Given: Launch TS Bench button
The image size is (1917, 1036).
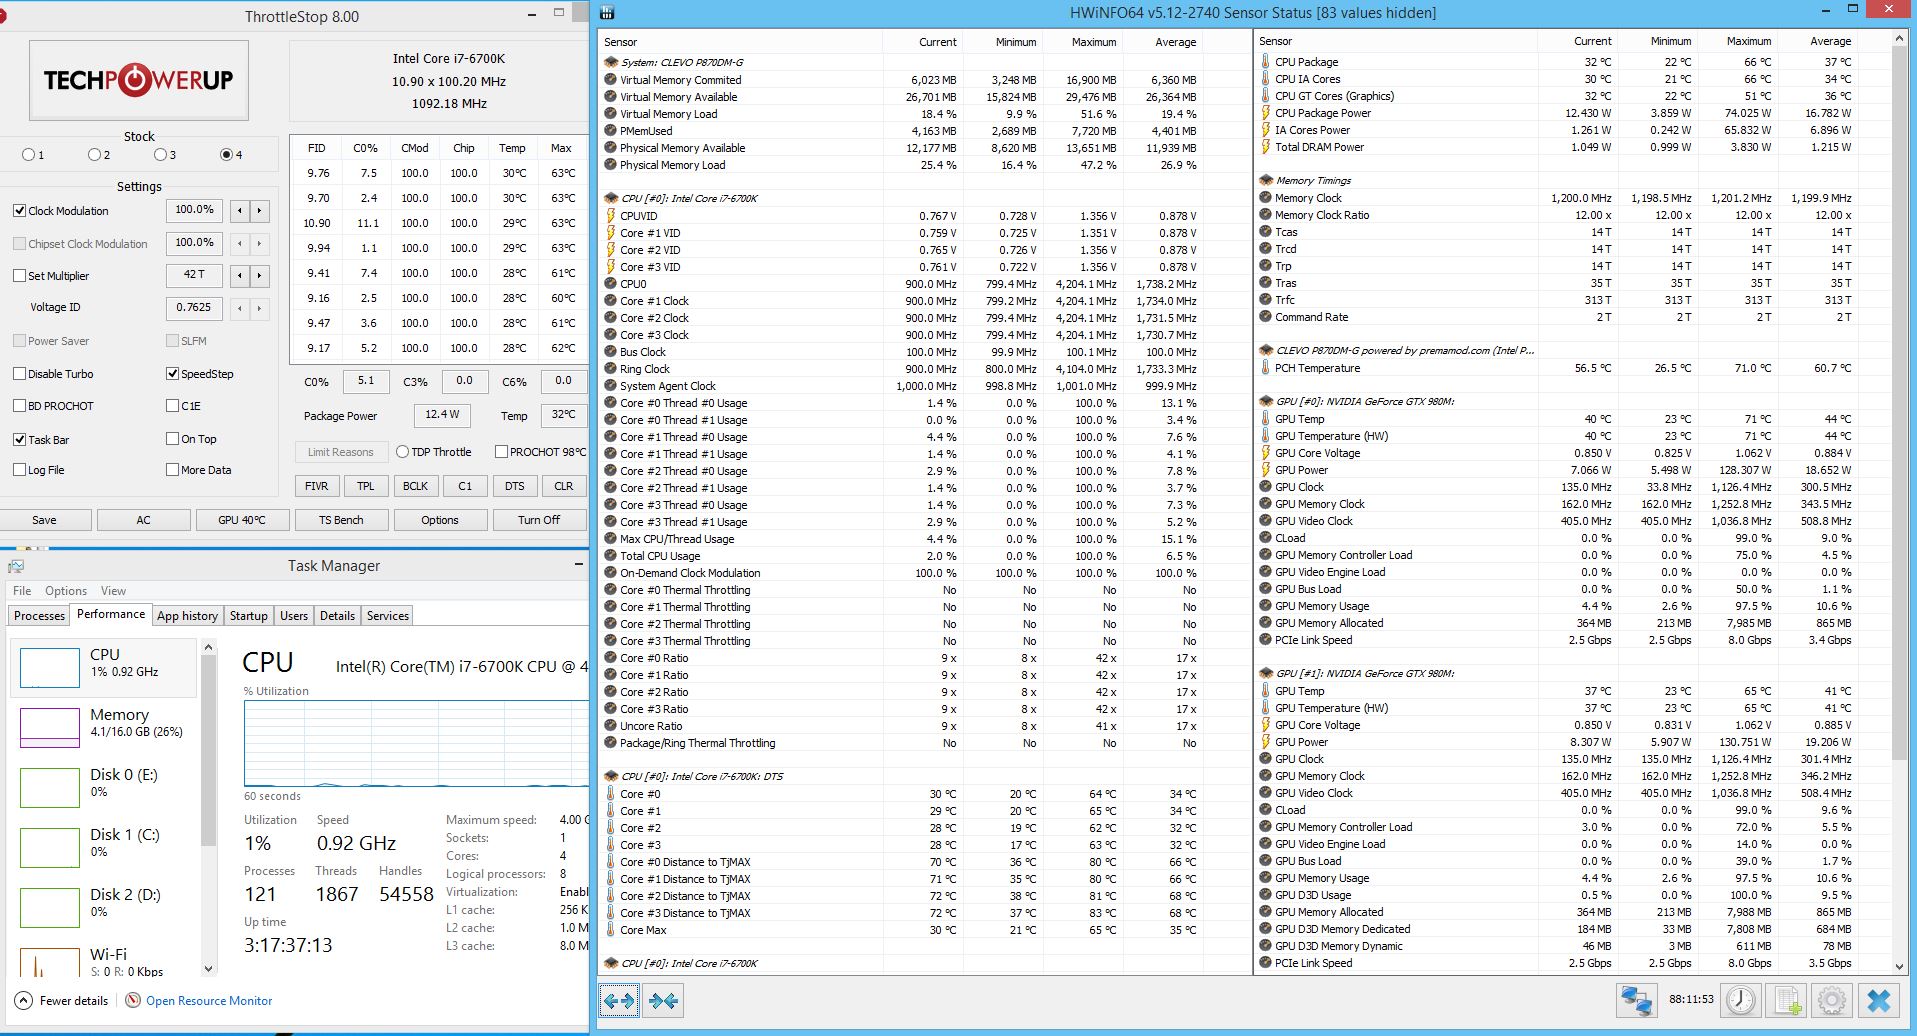Looking at the screenshot, I should pos(341,520).
